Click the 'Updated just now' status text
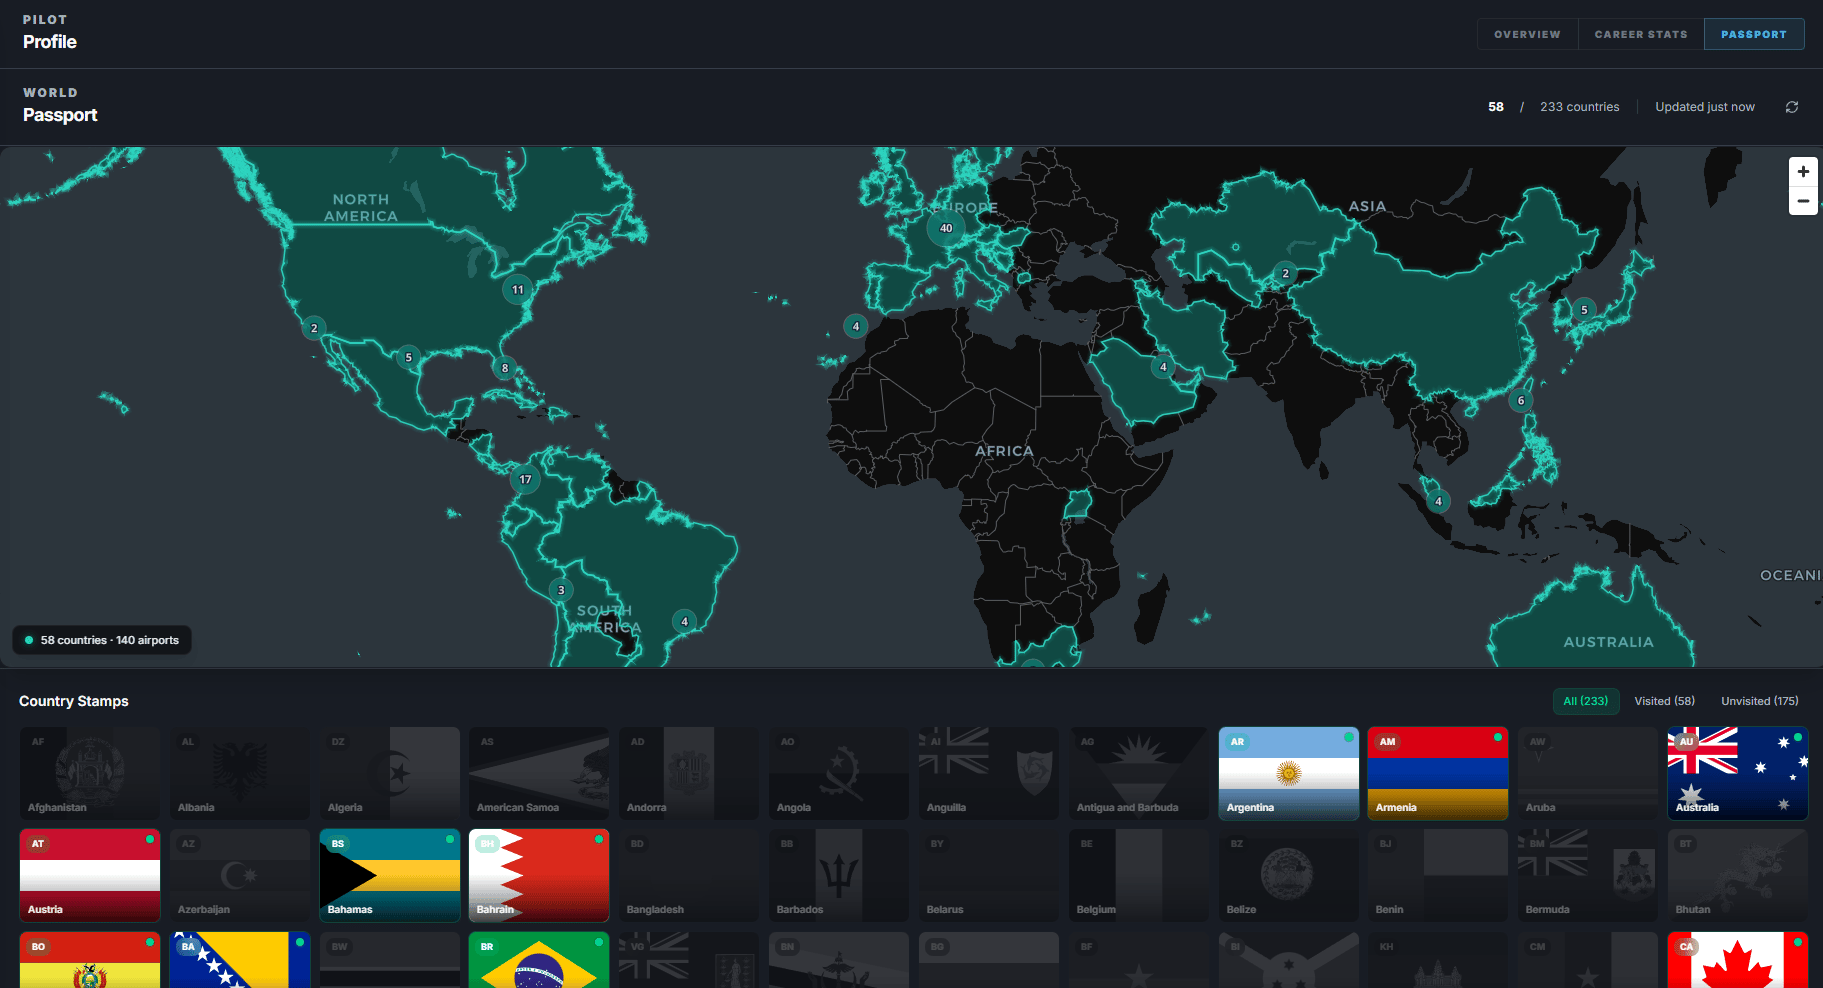Viewport: 1823px width, 988px height. pyautogui.click(x=1704, y=107)
